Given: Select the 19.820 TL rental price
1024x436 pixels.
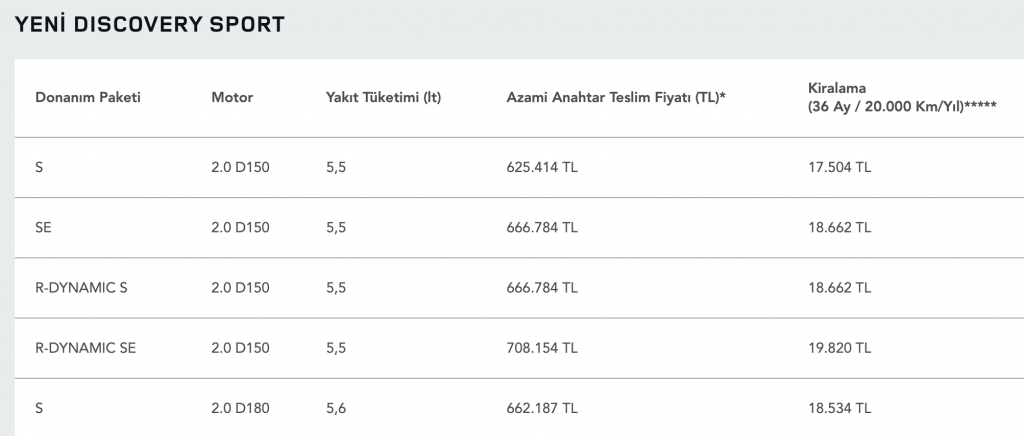Looking at the screenshot, I should tap(839, 348).
